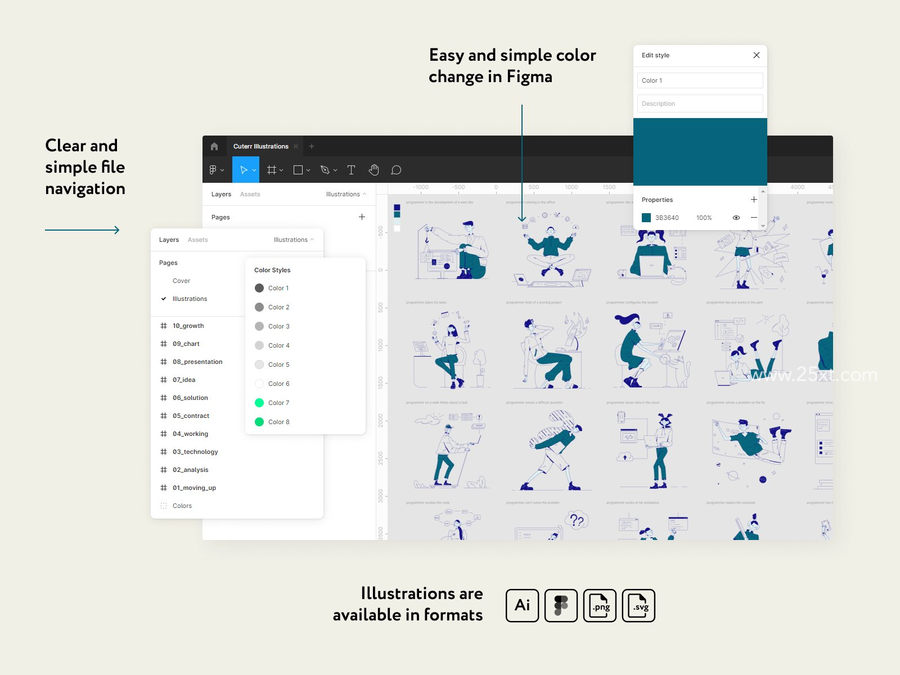Expand Illustrations dropdown in front Layers panel
Image resolution: width=900 pixels, height=675 pixels.
294,239
